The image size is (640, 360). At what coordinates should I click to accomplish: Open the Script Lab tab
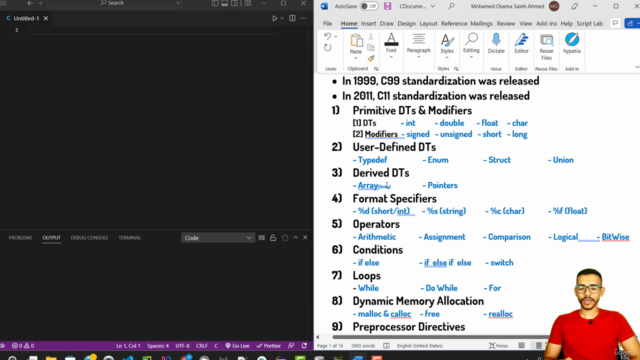(x=589, y=24)
